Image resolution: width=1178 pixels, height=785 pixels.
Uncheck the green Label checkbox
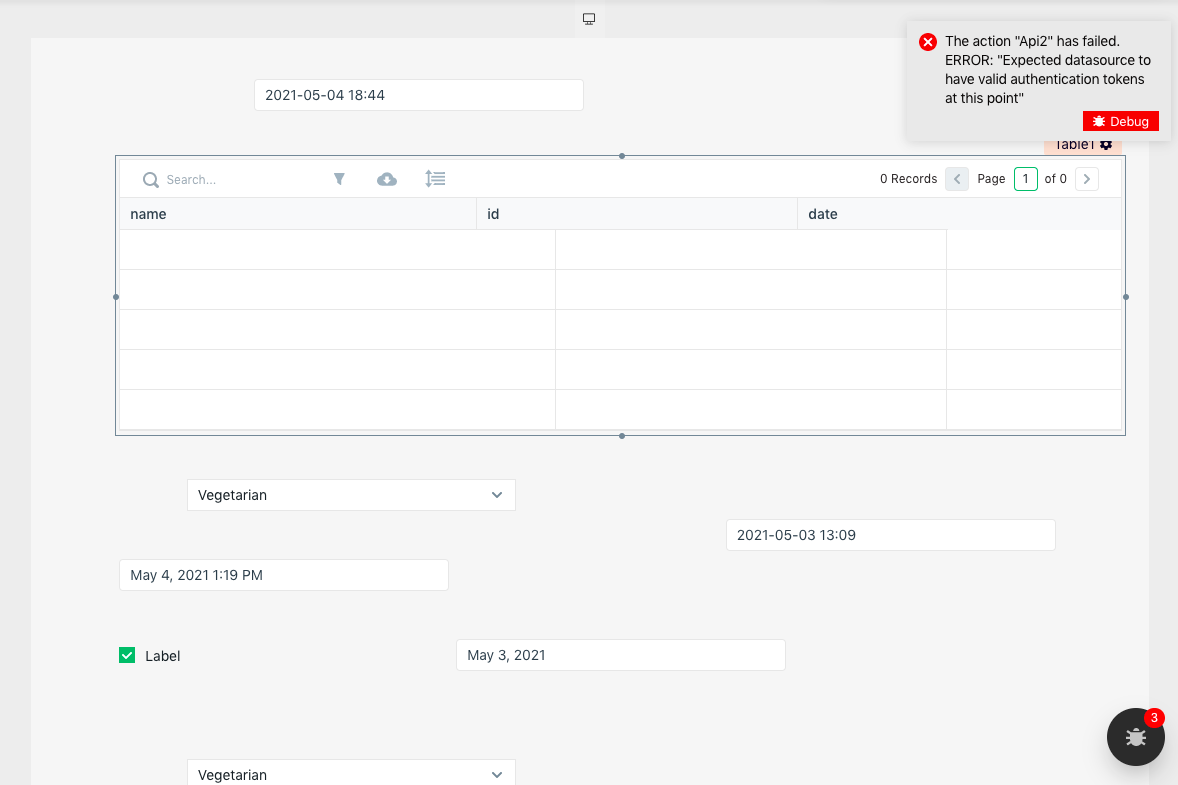point(127,656)
